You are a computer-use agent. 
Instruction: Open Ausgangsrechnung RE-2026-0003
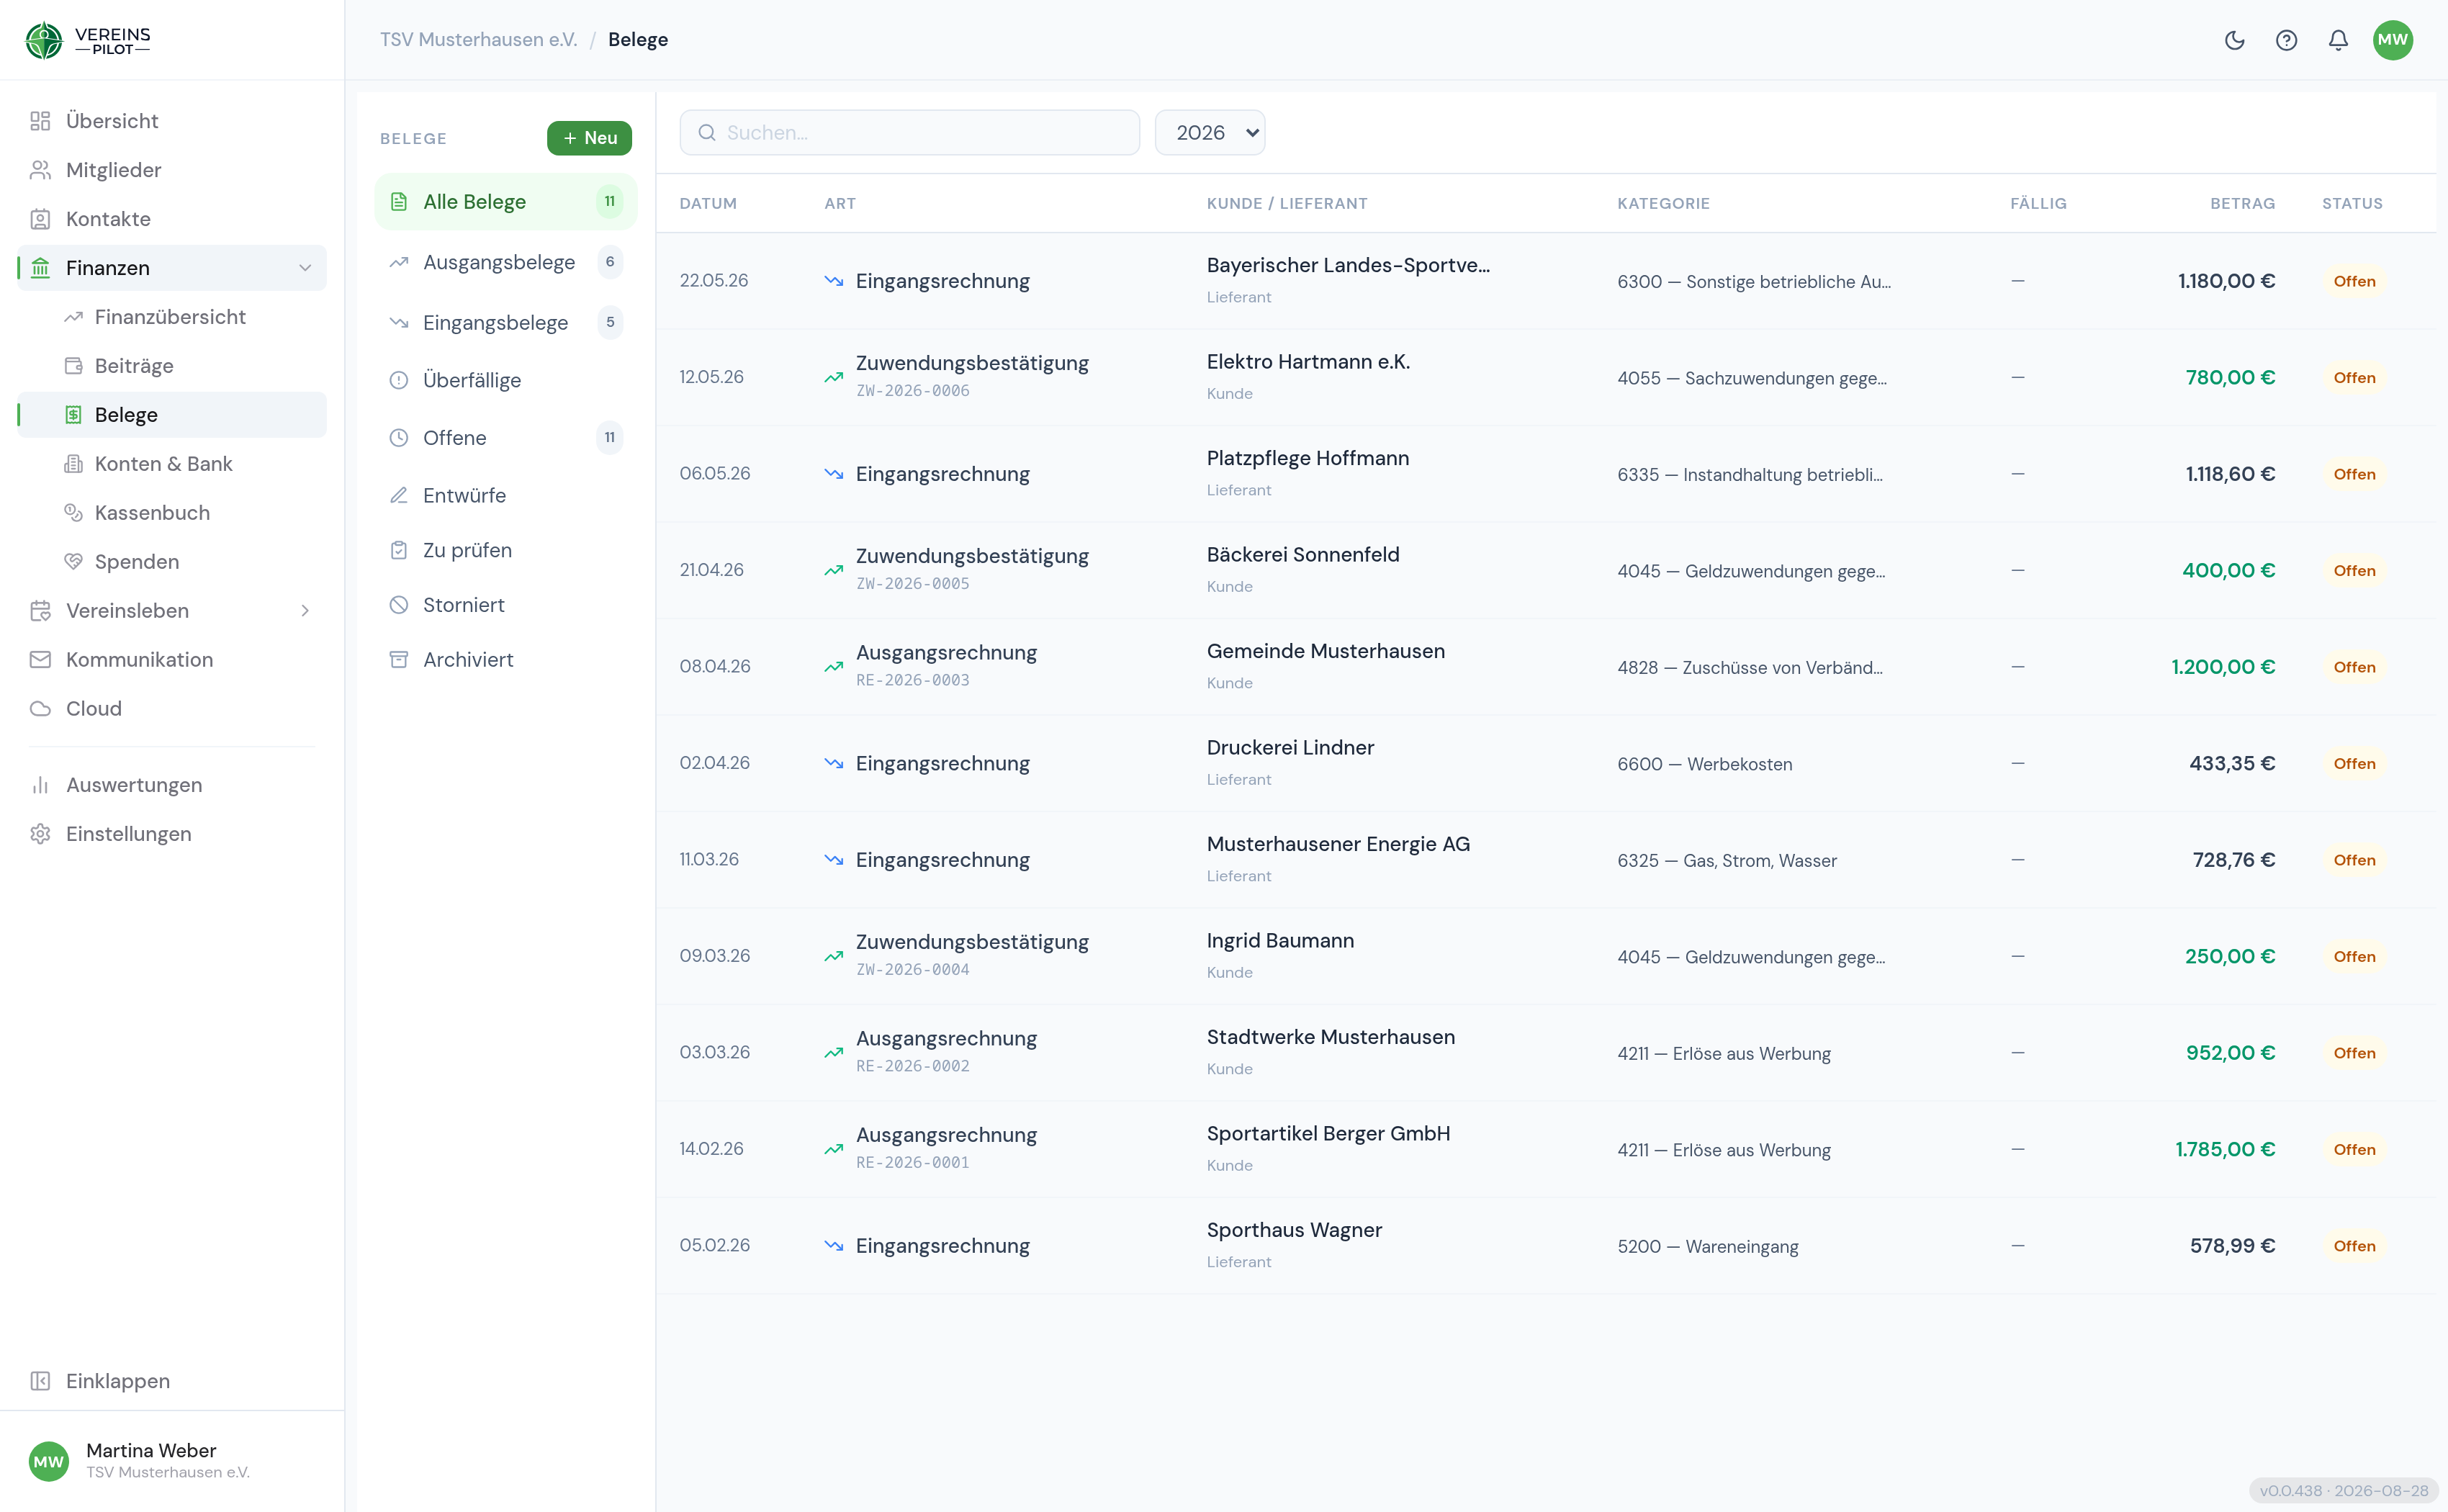coord(1546,667)
